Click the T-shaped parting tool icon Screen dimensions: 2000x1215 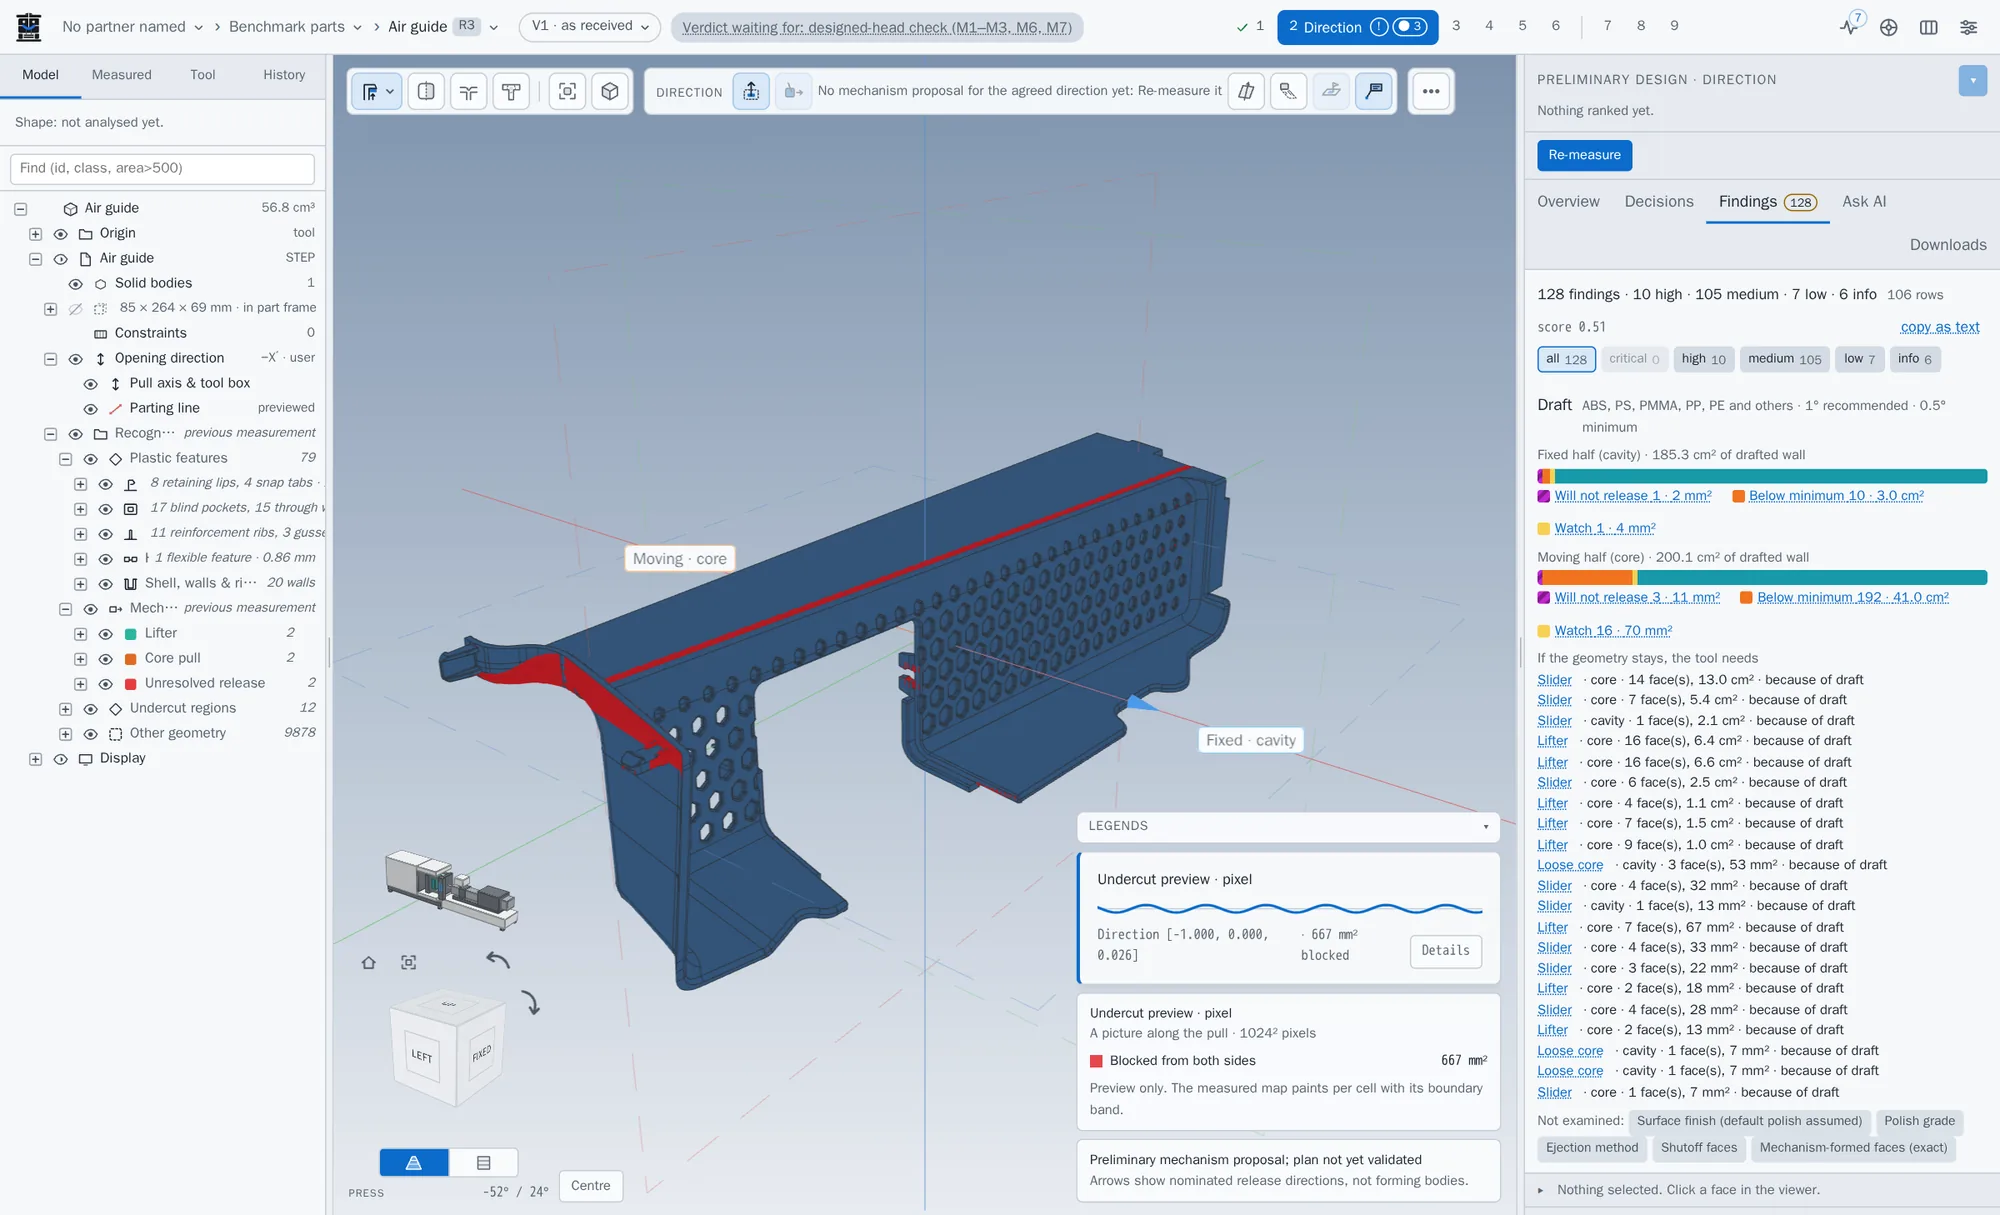(511, 91)
